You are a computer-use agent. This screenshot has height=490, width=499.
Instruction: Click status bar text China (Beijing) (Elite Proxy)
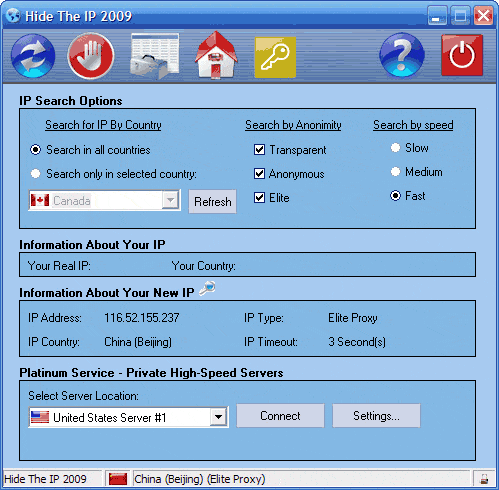coord(200,479)
